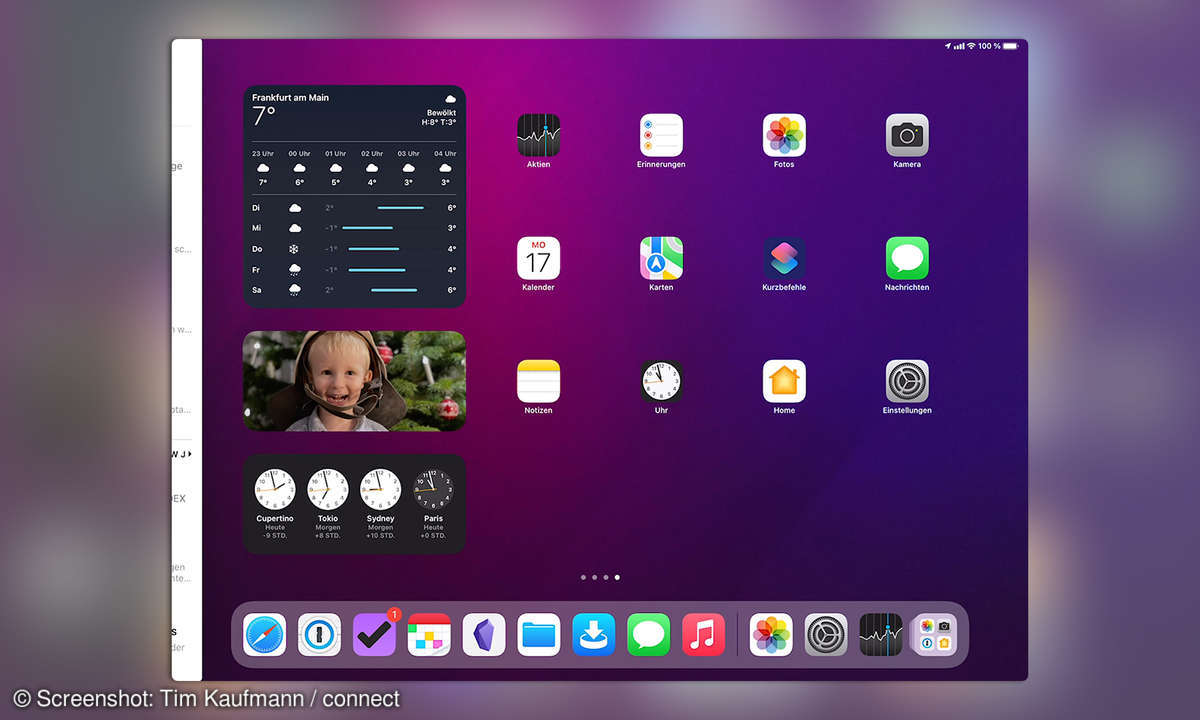Open Photos in the dock's recent section
1200x720 pixels.
[x=771, y=635]
